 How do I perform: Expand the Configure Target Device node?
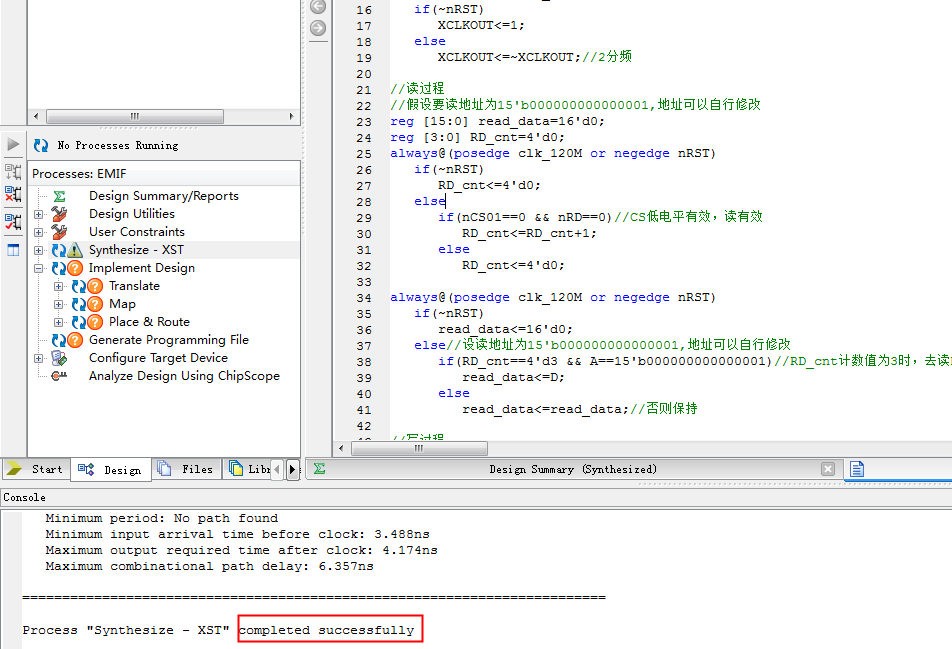(x=39, y=358)
